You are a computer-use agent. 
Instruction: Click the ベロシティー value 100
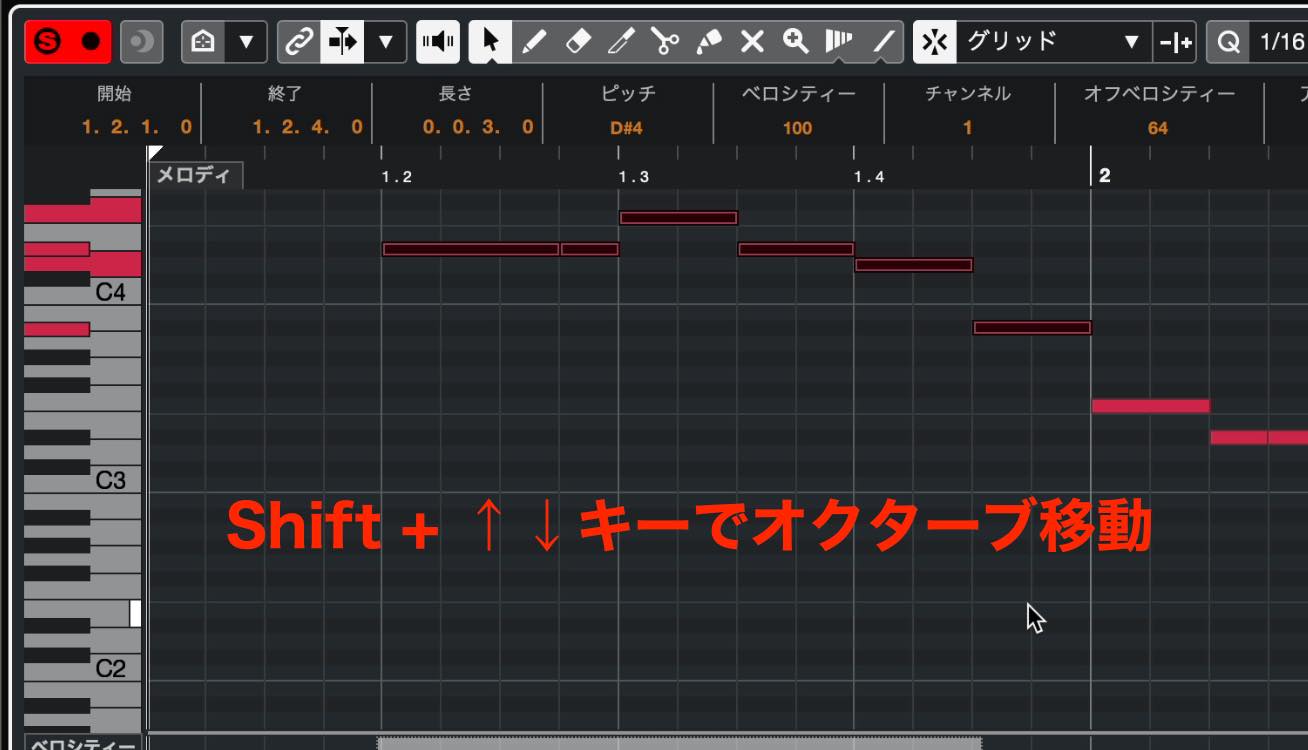pos(797,127)
